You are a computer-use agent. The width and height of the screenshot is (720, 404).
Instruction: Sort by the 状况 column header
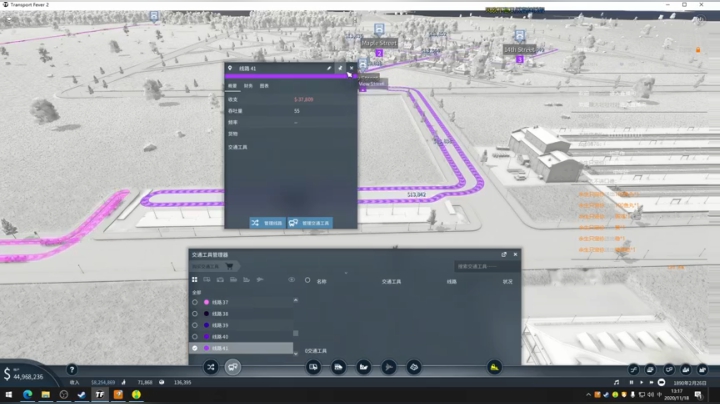click(507, 281)
